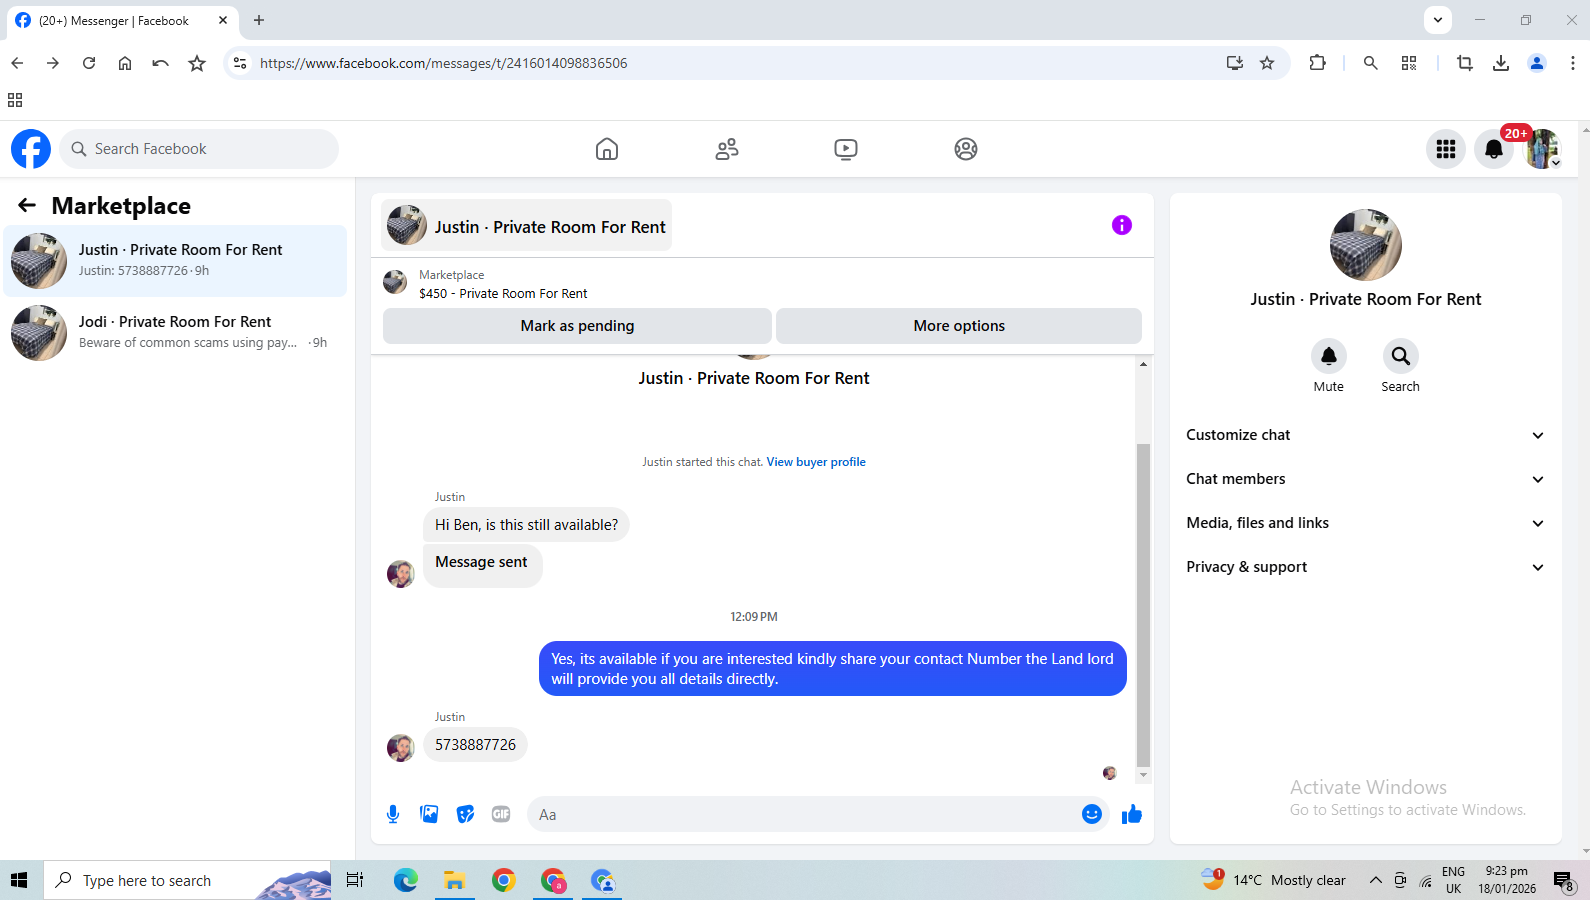Open the Facebook home logo
Screen dimensions: 1590x900
[31, 149]
